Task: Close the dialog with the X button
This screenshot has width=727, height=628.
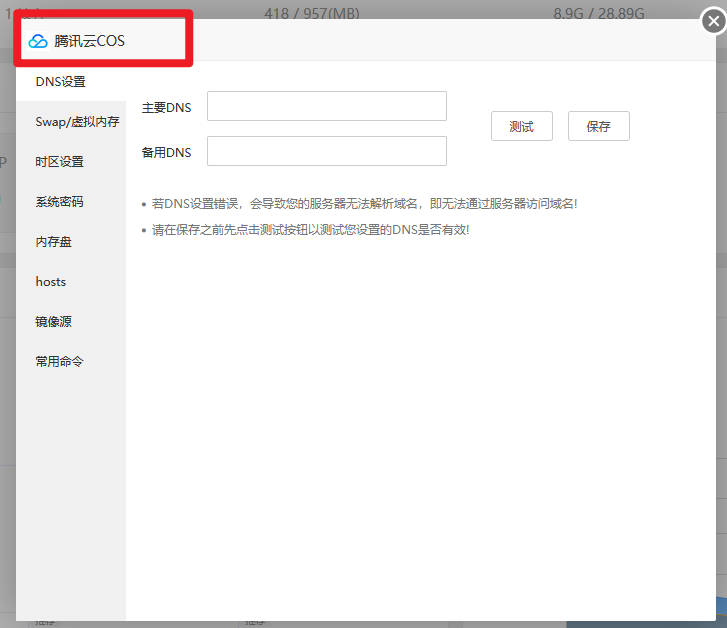Action: click(714, 21)
